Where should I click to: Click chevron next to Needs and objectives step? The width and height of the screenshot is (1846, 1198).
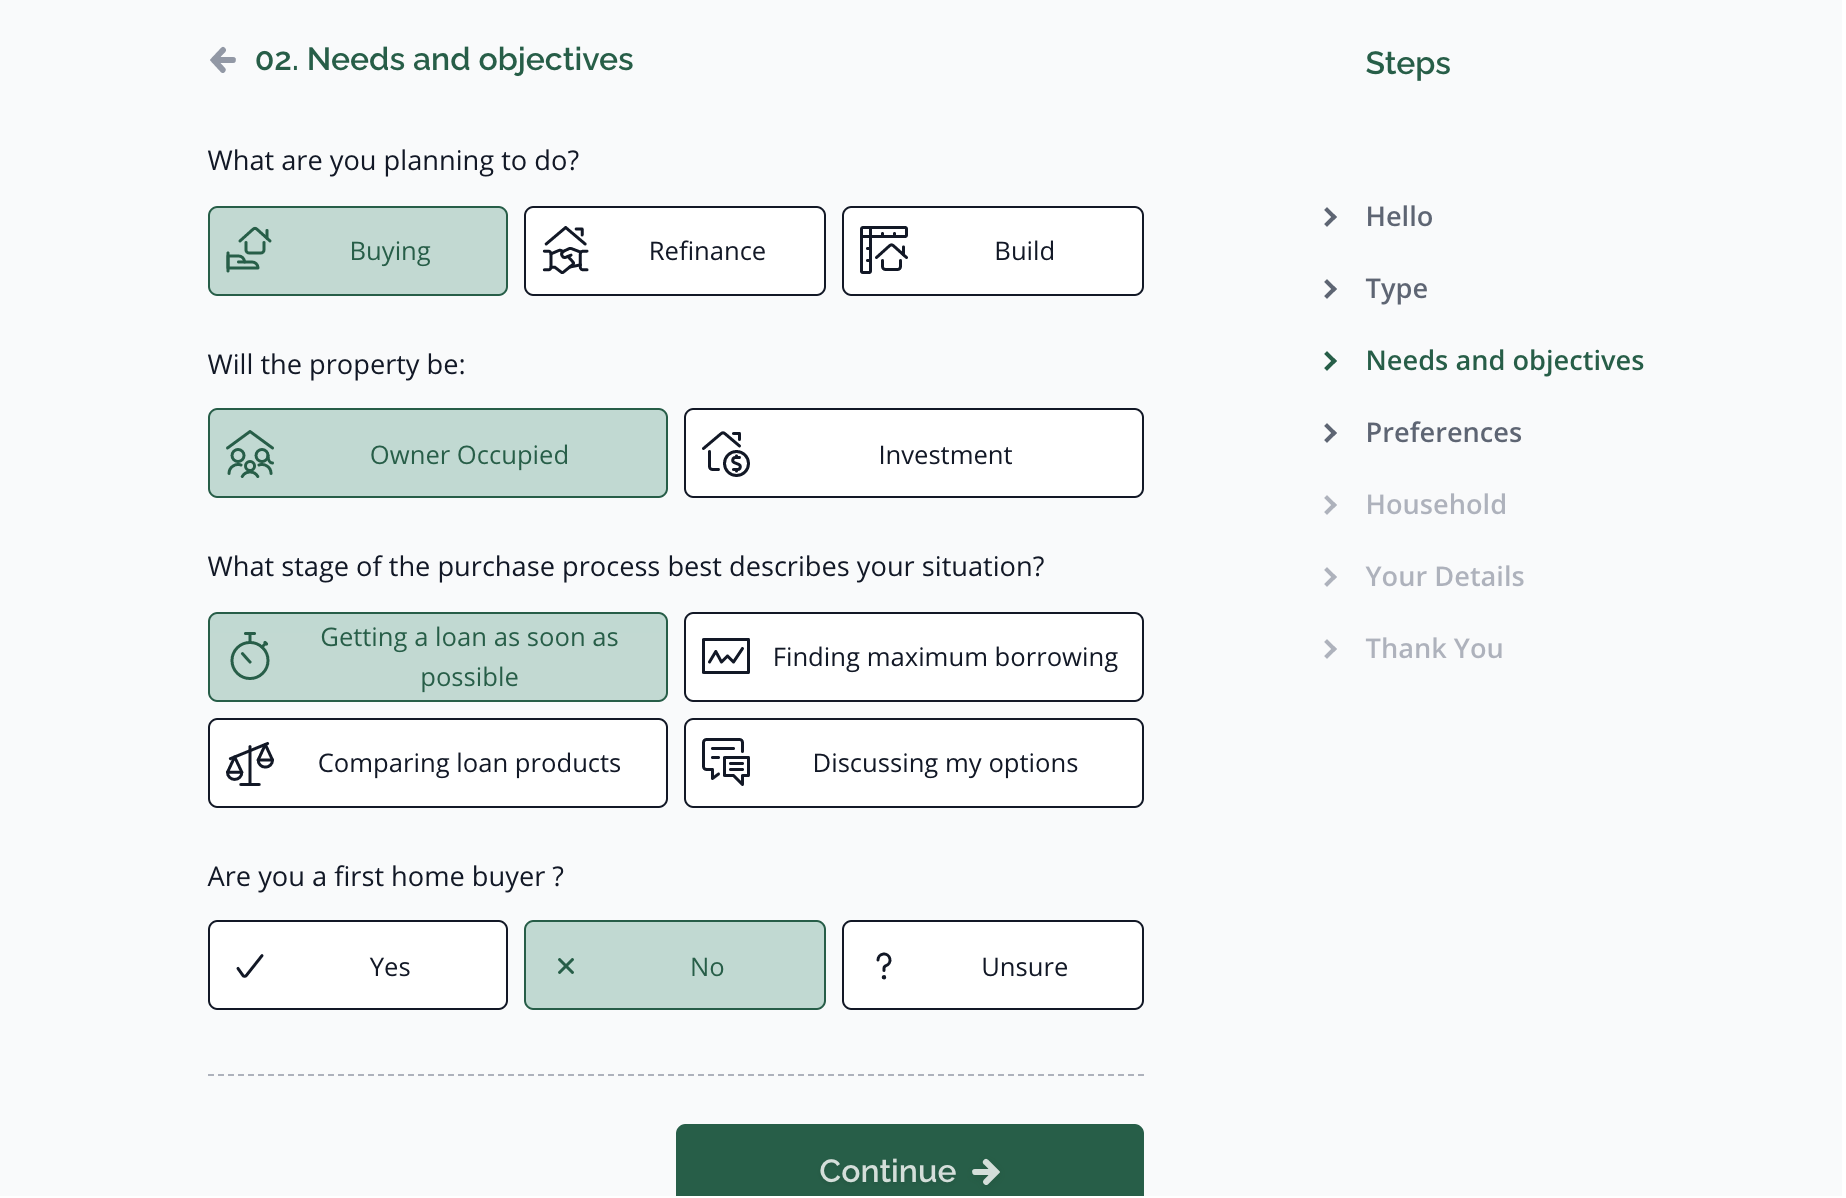(1330, 361)
